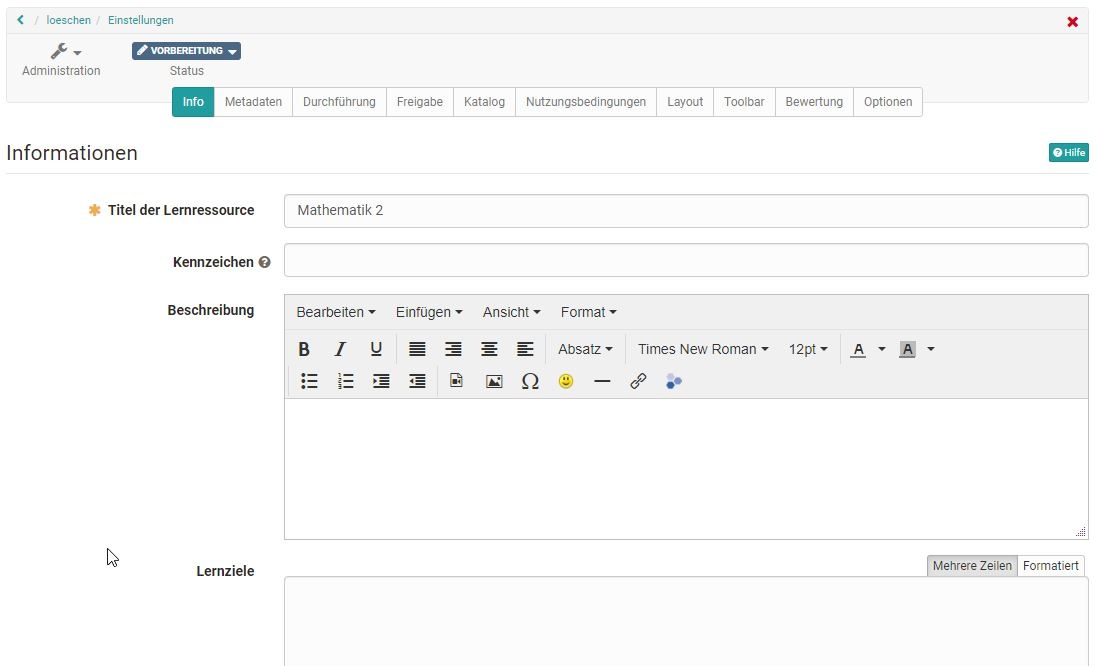This screenshot has width=1097, height=666.
Task: Open the Absatz paragraph style dropdown
Action: tap(585, 349)
